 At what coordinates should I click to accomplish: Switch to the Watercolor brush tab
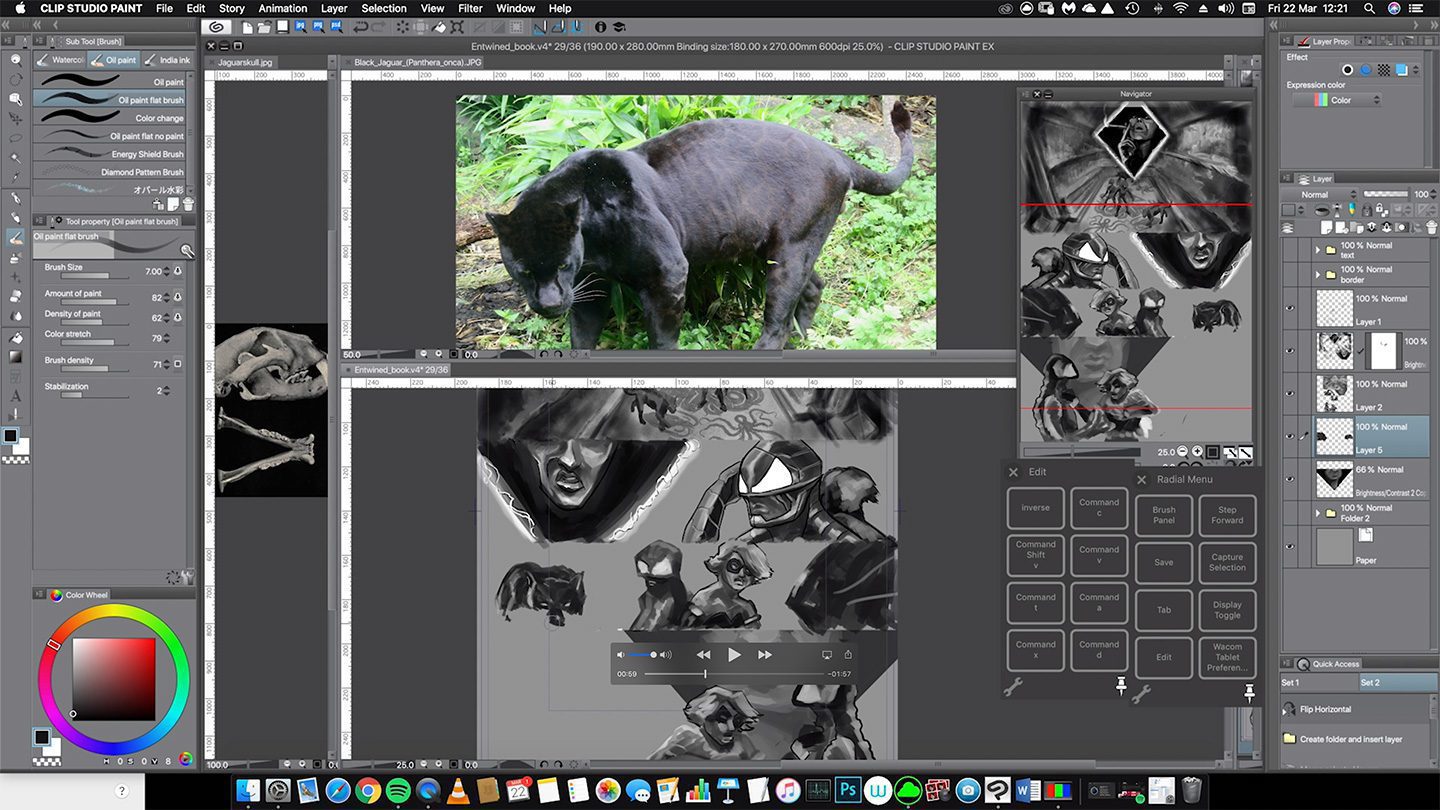(60, 60)
